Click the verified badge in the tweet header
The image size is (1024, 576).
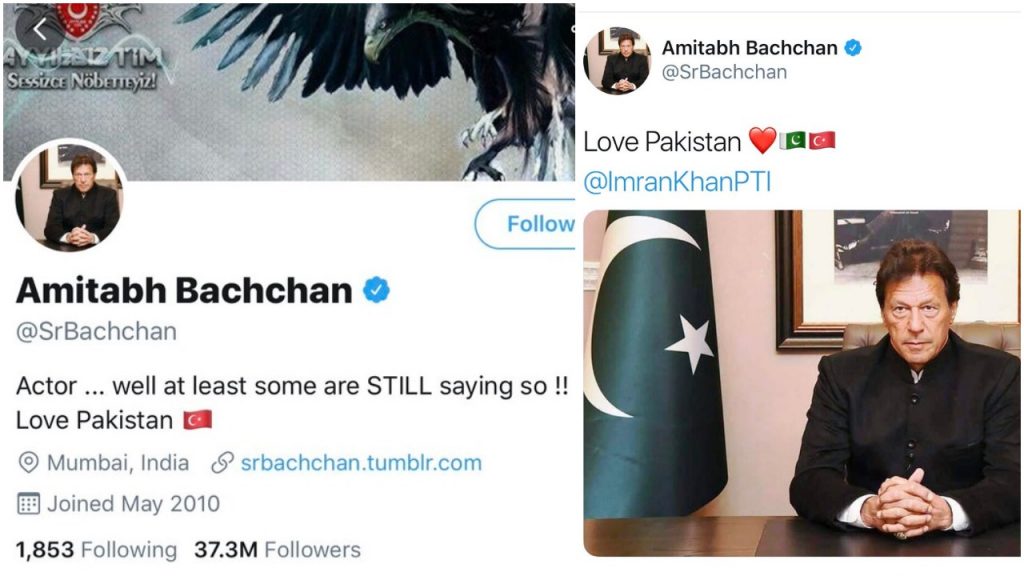coord(853,48)
